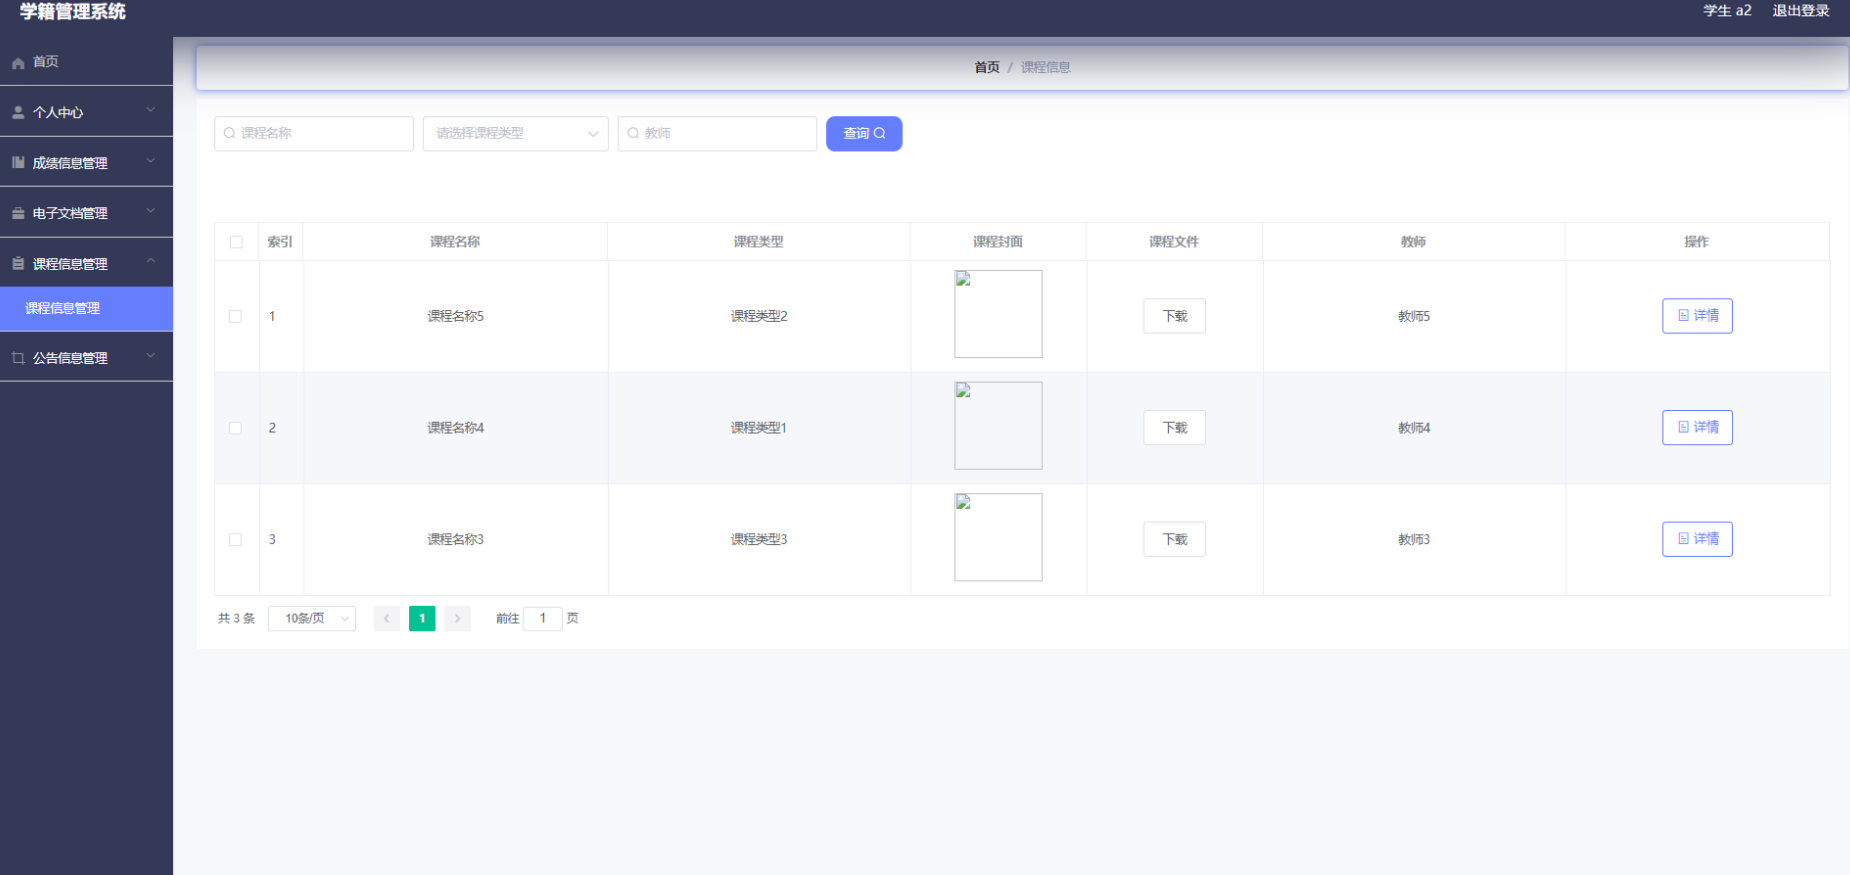
Task: Download the file for 课程名称5
Action: point(1175,316)
